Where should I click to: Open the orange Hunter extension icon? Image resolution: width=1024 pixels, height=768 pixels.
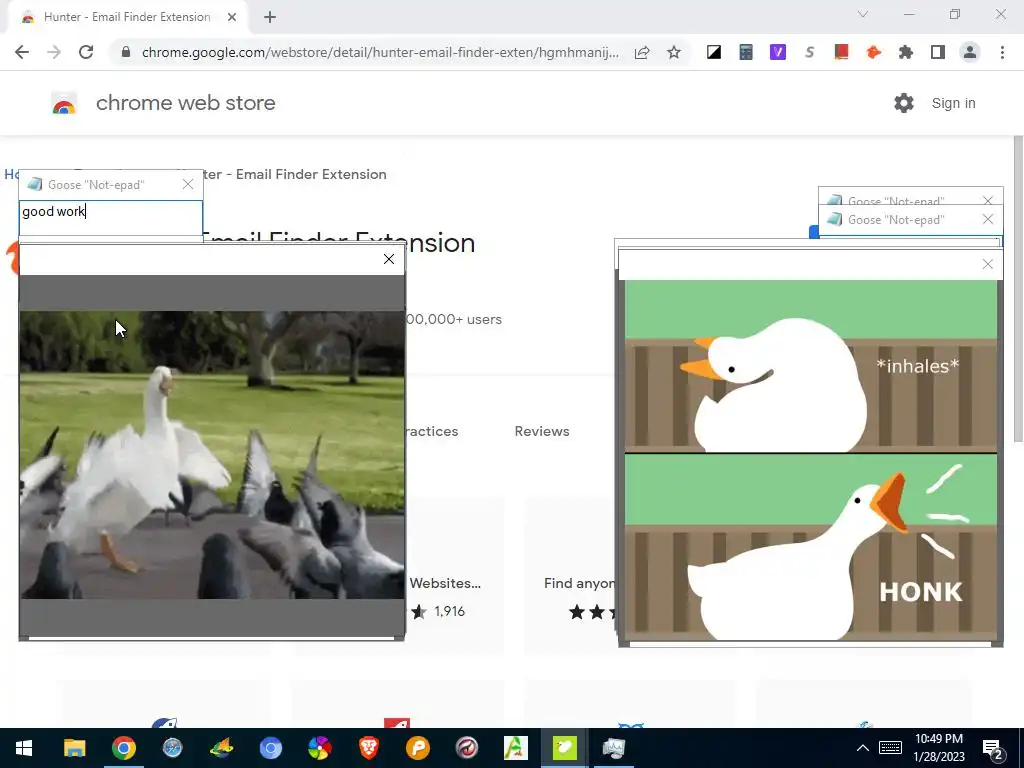coord(873,52)
